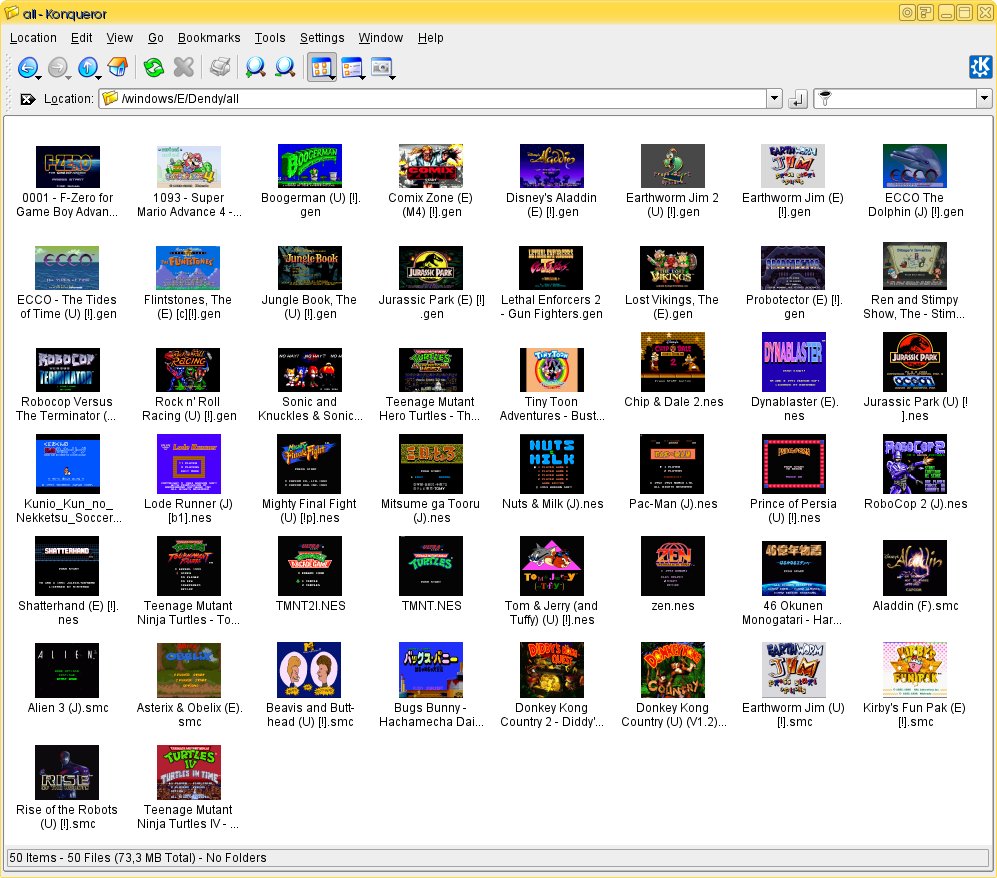Screen dimensions: 997x878
Task: Open the Tools menu
Action: [x=270, y=38]
